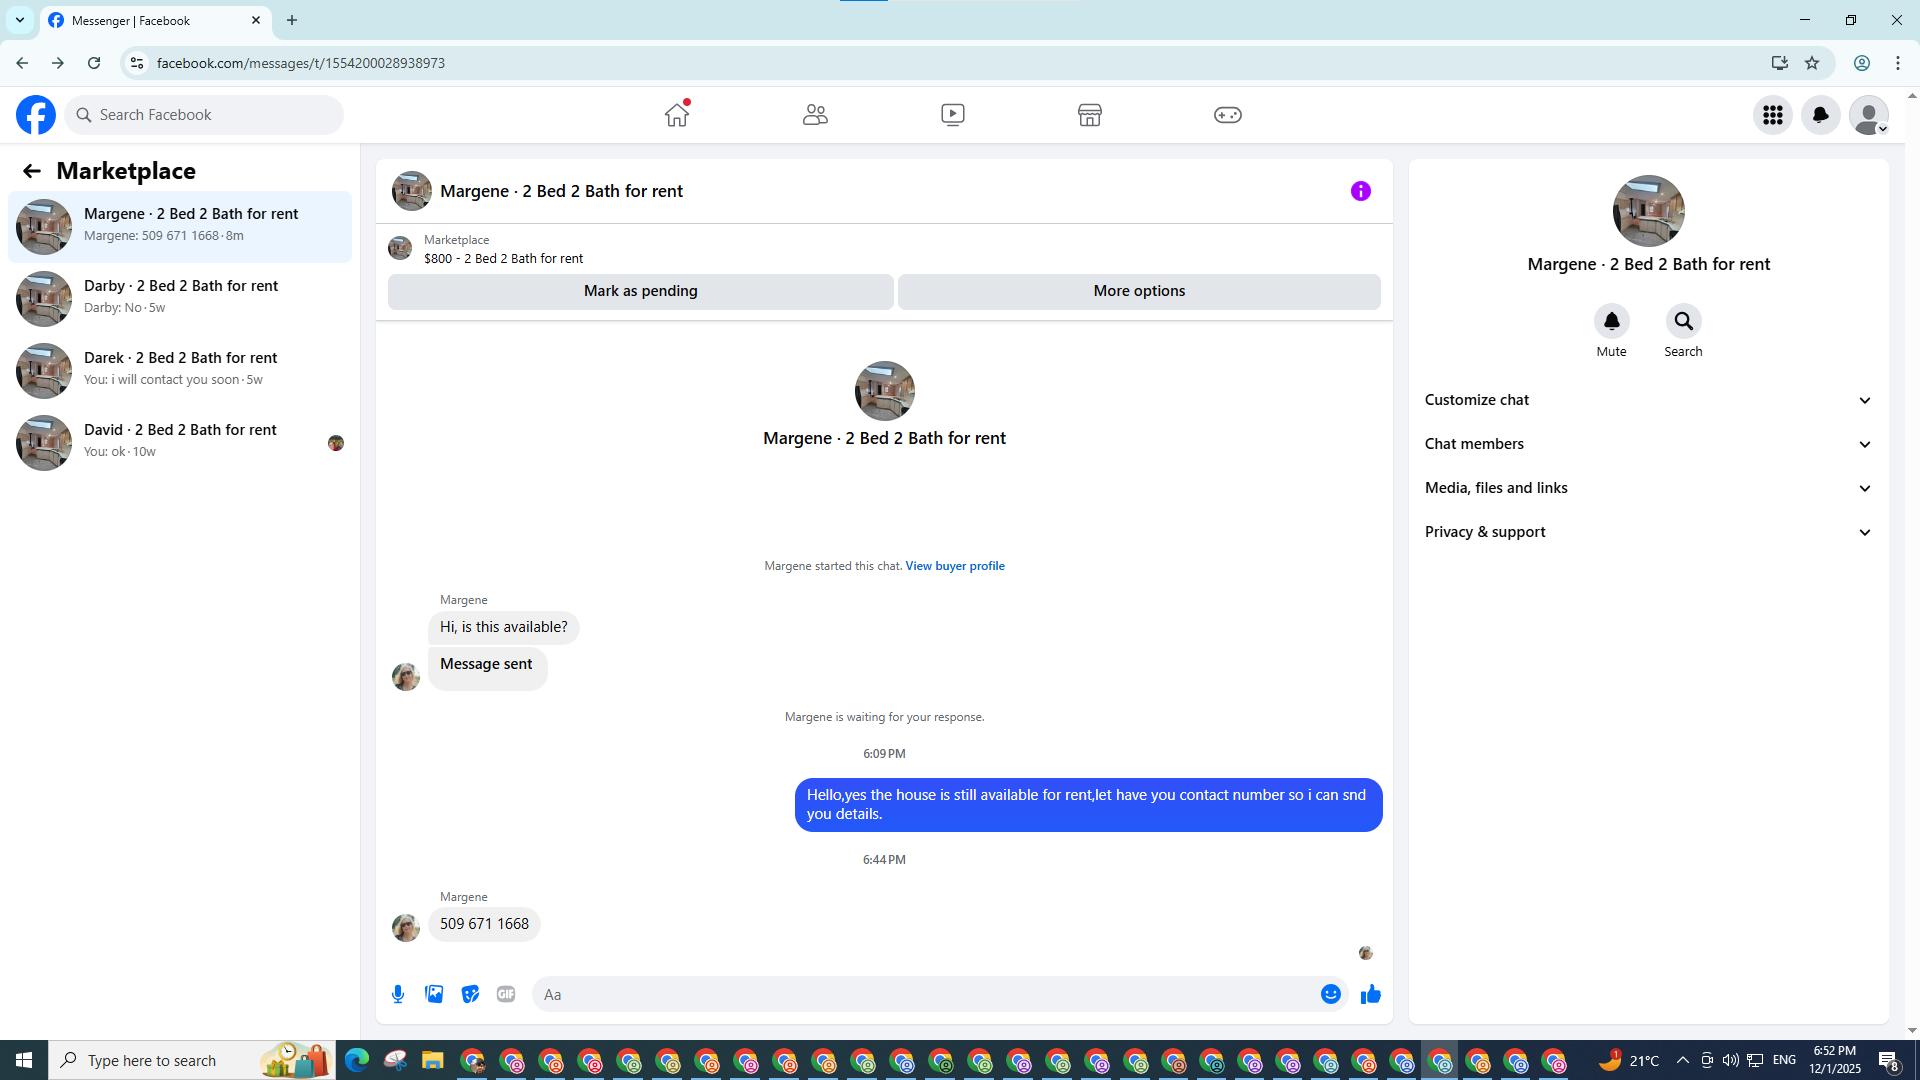Record a voice clip microphone icon
This screenshot has height=1080, width=1920.
pos(398,994)
